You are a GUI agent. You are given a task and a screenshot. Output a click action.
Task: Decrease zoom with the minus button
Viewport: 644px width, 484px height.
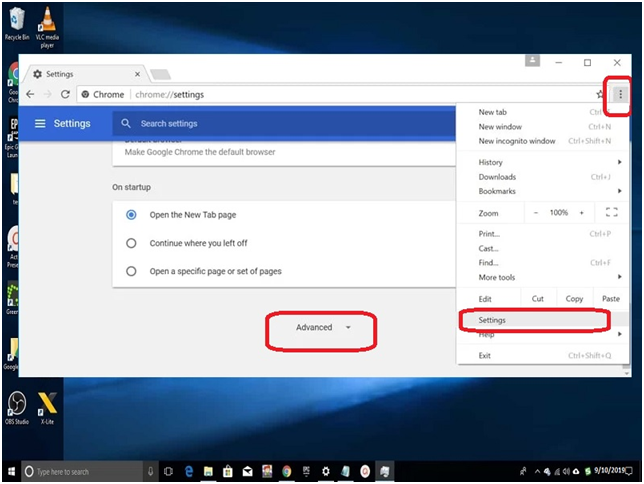[x=536, y=212]
